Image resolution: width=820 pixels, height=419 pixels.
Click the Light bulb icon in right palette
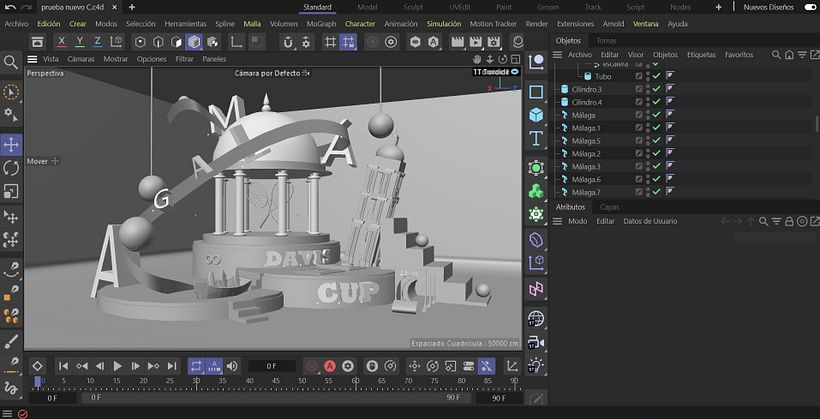536,365
